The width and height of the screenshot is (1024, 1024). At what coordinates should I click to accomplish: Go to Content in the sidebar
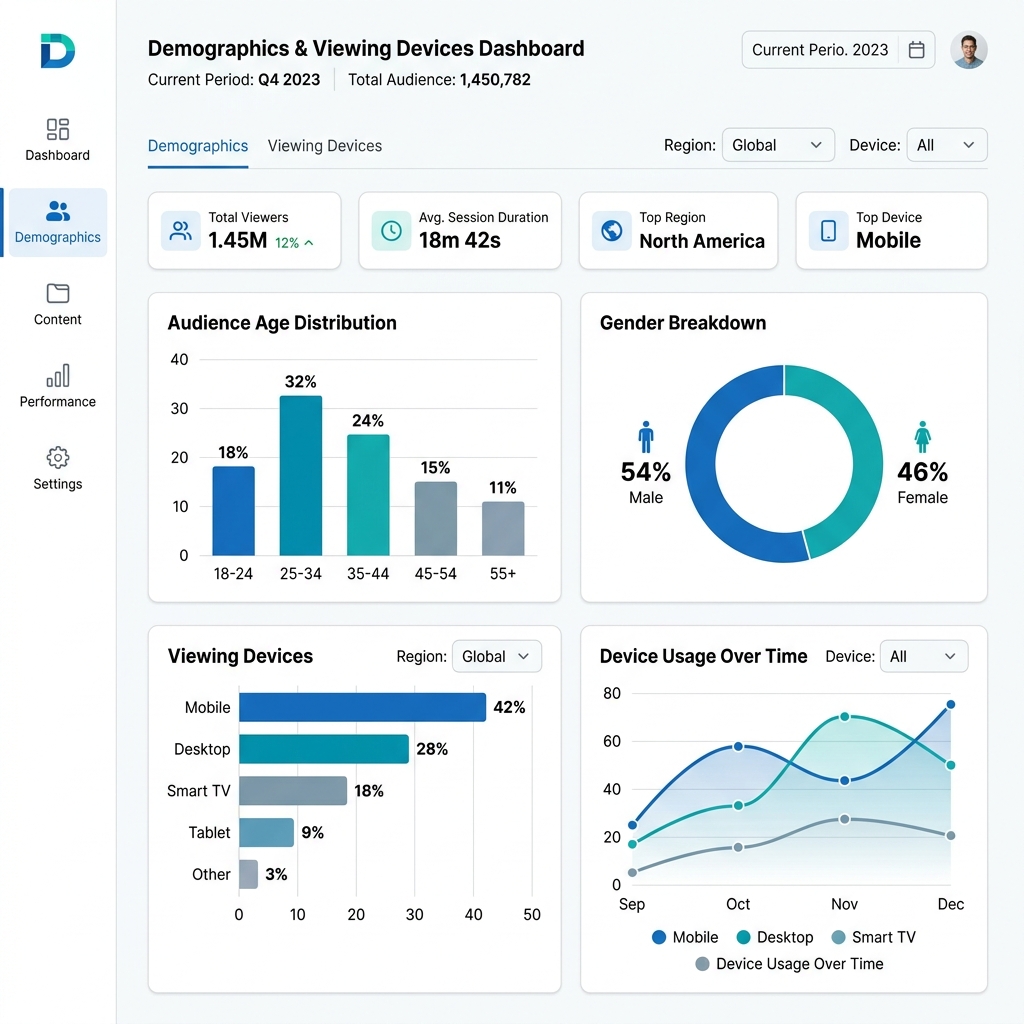point(57,304)
